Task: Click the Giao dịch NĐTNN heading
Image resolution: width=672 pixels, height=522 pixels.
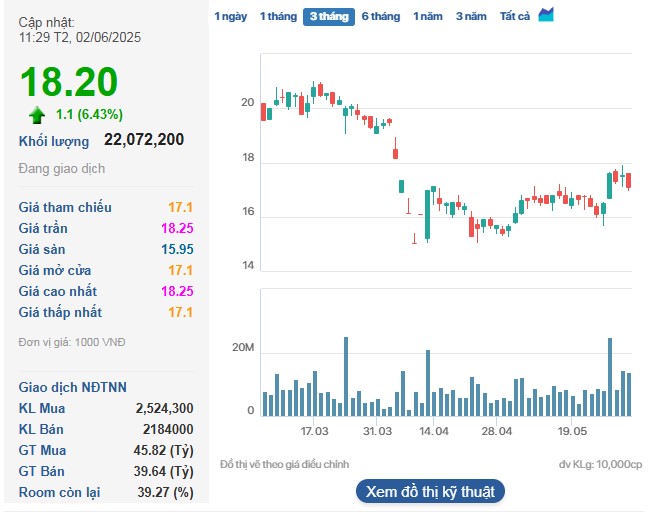Action: 73,387
